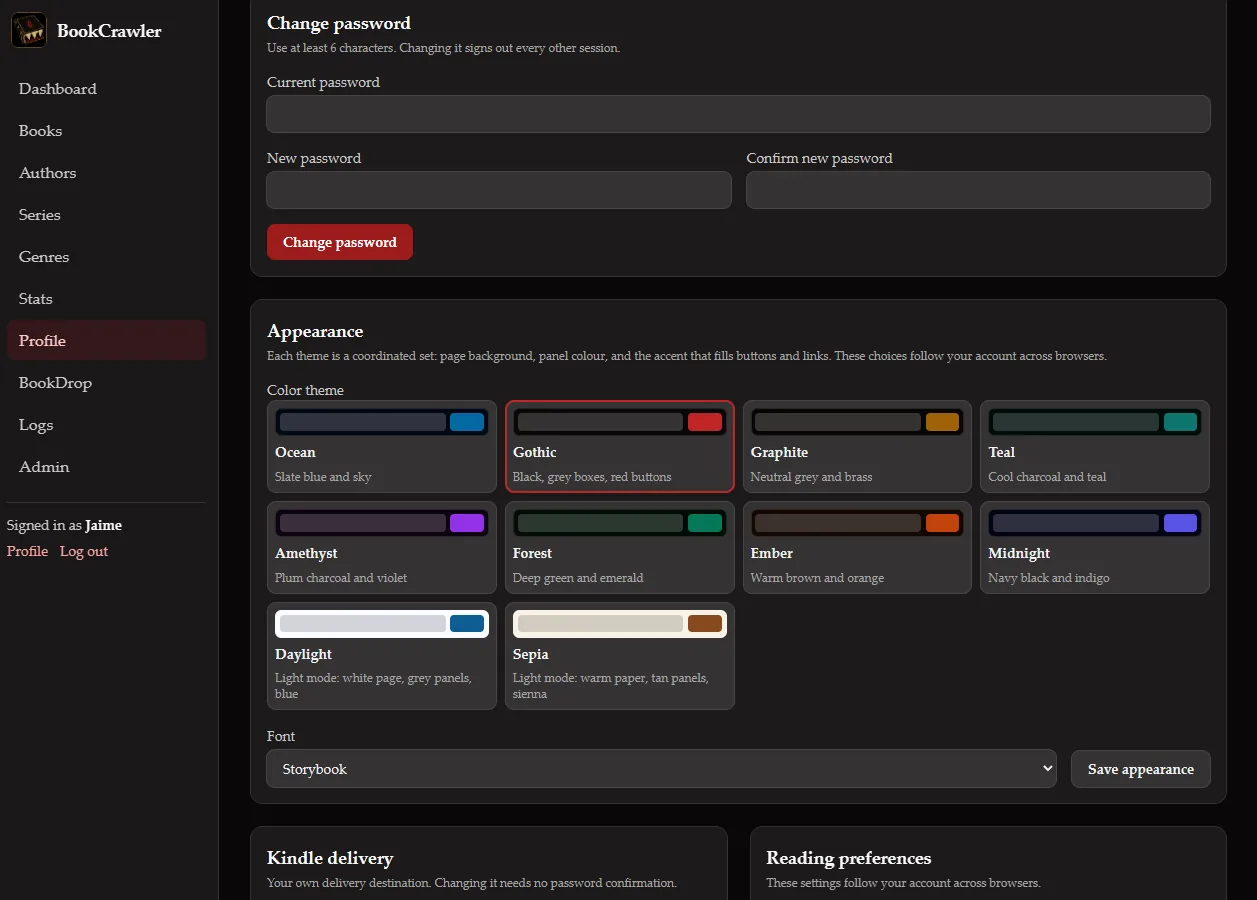Switch to the Midnight theme
Screen dimensions: 1257x900
[1095, 548]
